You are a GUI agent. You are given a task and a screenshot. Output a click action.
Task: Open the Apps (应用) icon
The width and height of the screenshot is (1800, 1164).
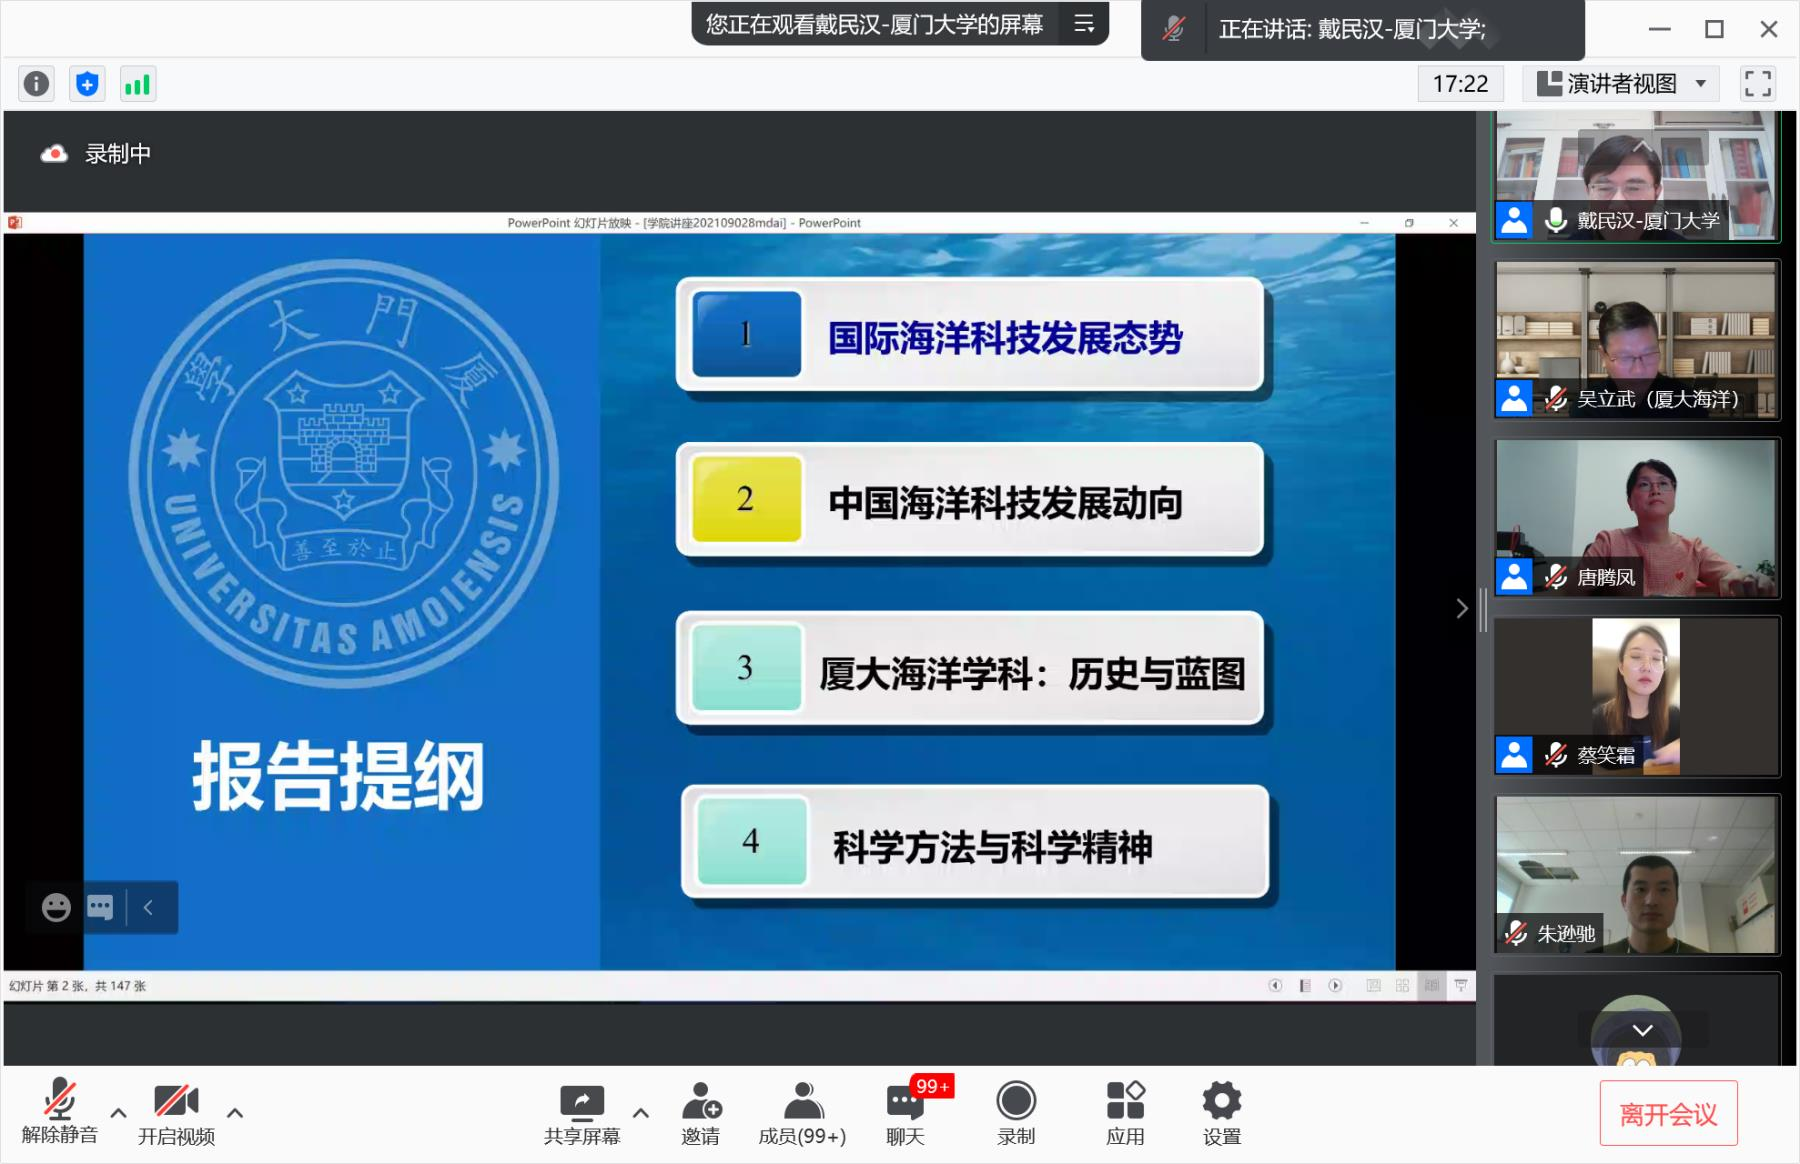point(1125,1112)
